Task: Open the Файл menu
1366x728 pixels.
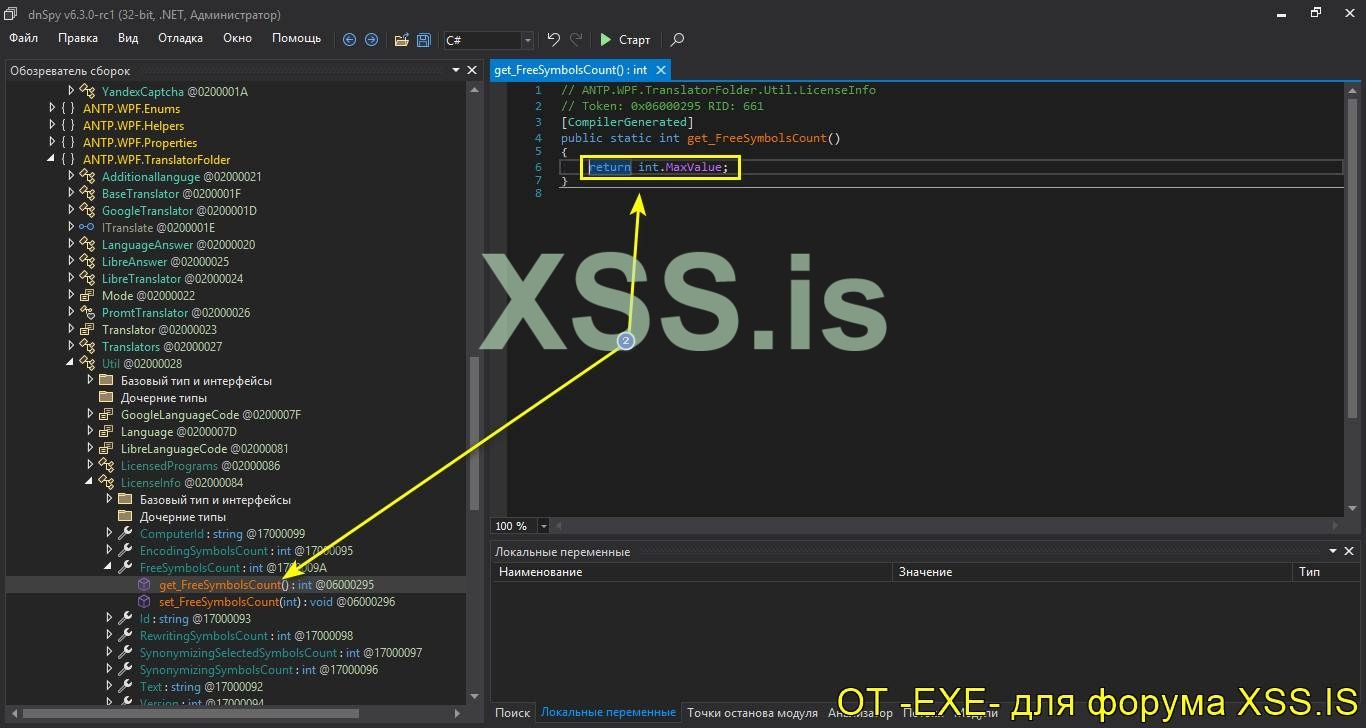Action: click(24, 38)
